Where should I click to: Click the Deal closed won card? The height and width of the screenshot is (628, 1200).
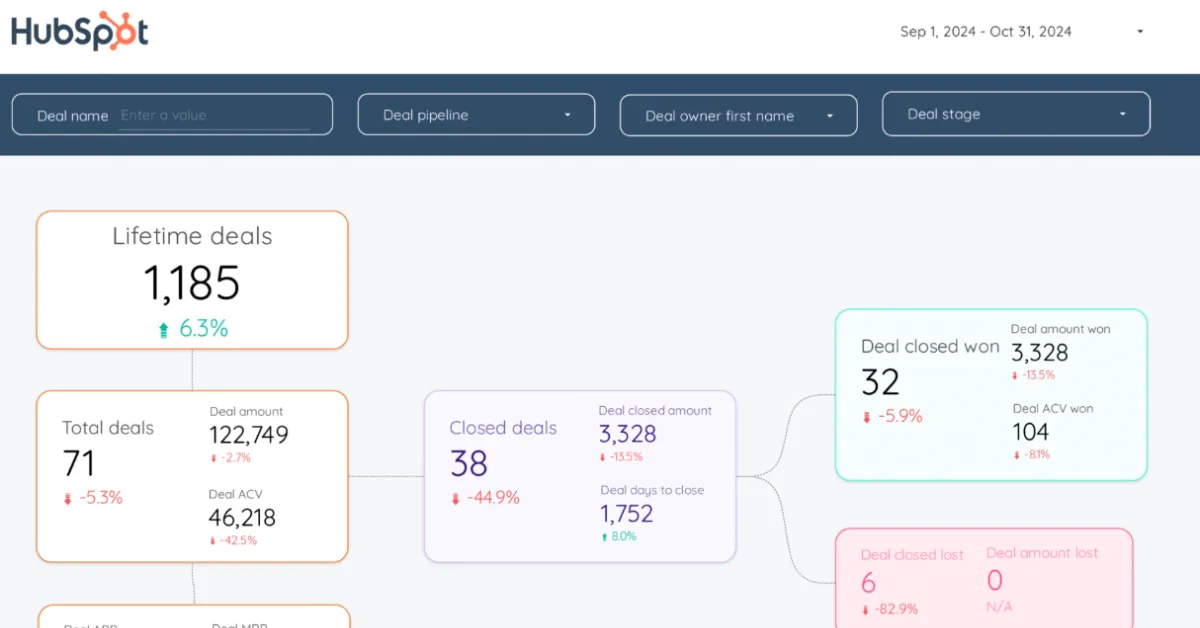(990, 394)
